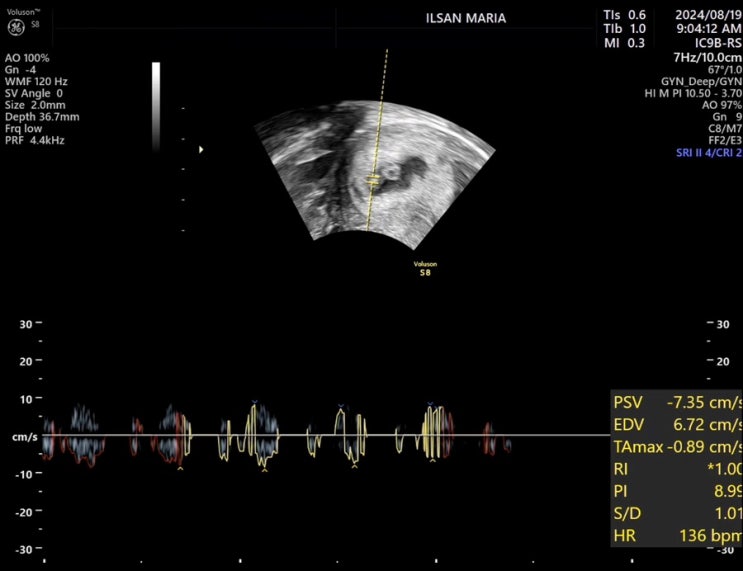Click the PSV -7.35 cm/s measurement
The width and height of the screenshot is (743, 571).
[677, 402]
